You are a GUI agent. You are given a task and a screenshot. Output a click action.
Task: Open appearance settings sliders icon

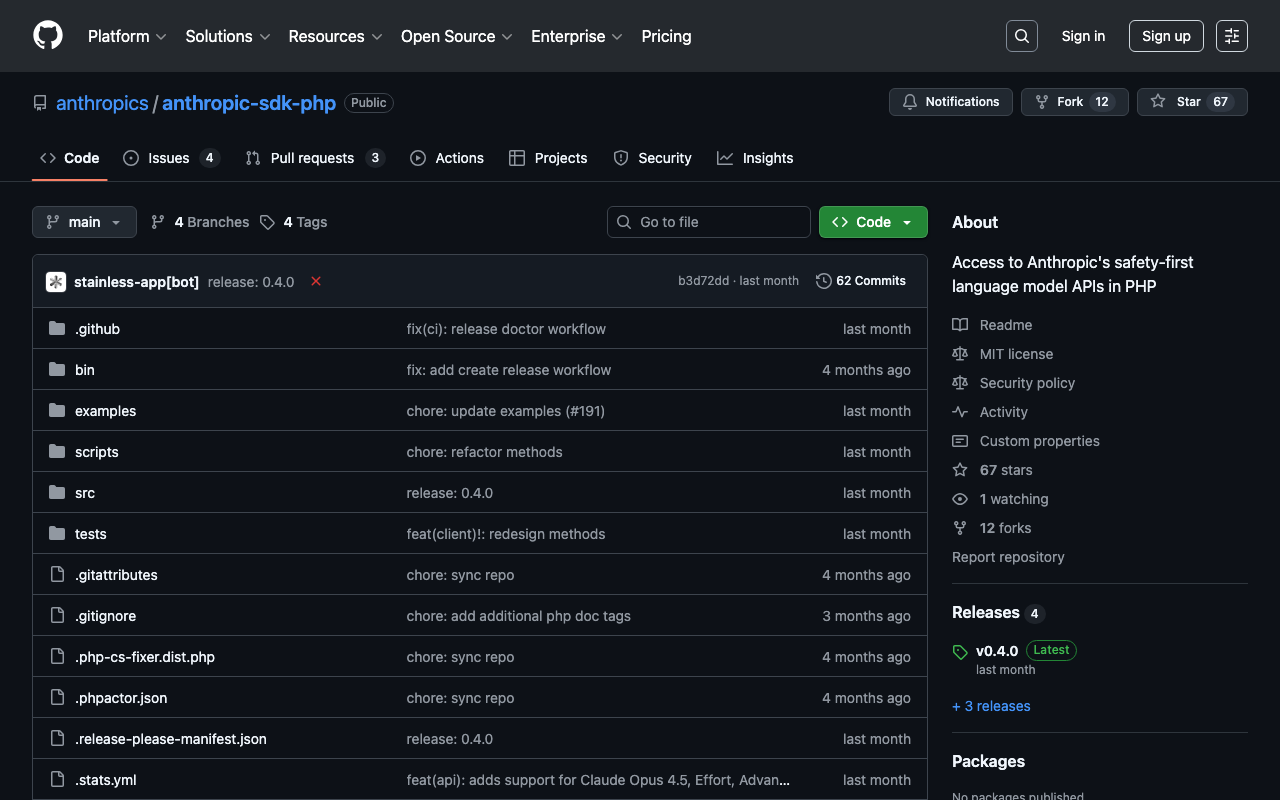click(x=1231, y=36)
